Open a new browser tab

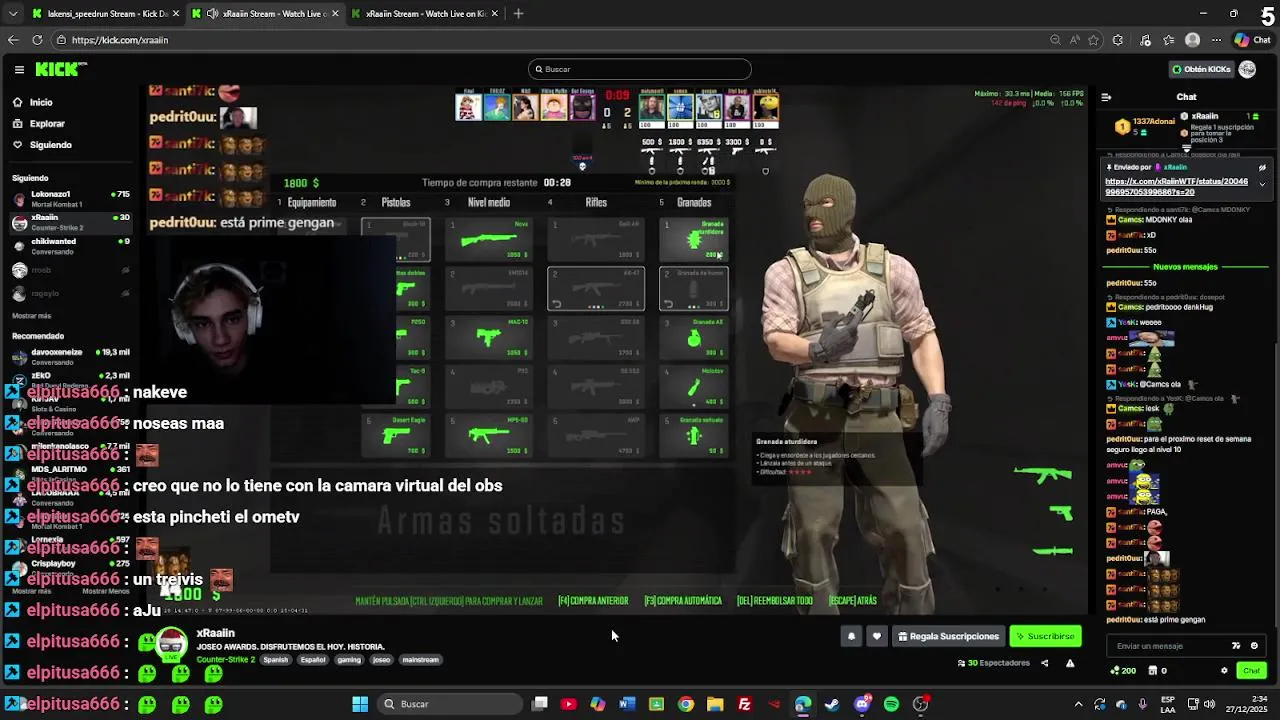pyautogui.click(x=518, y=14)
